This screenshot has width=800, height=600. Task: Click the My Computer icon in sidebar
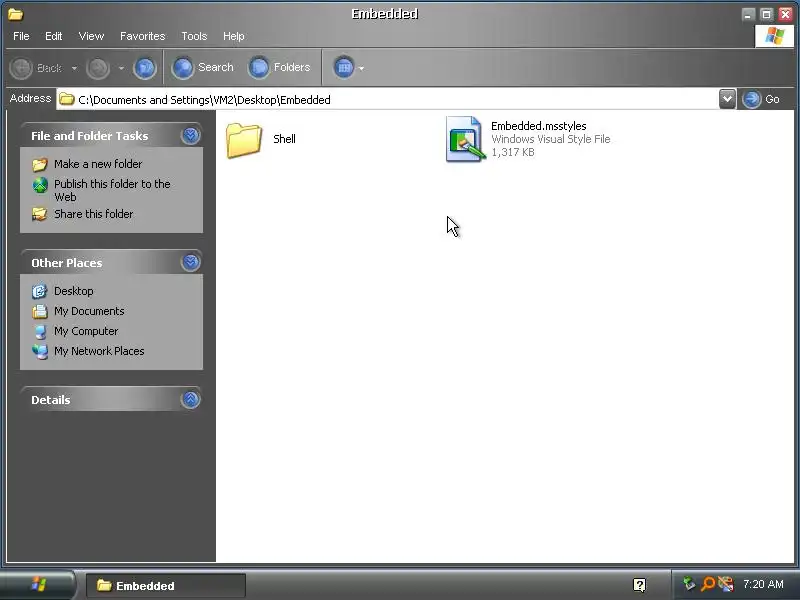pyautogui.click(x=40, y=332)
